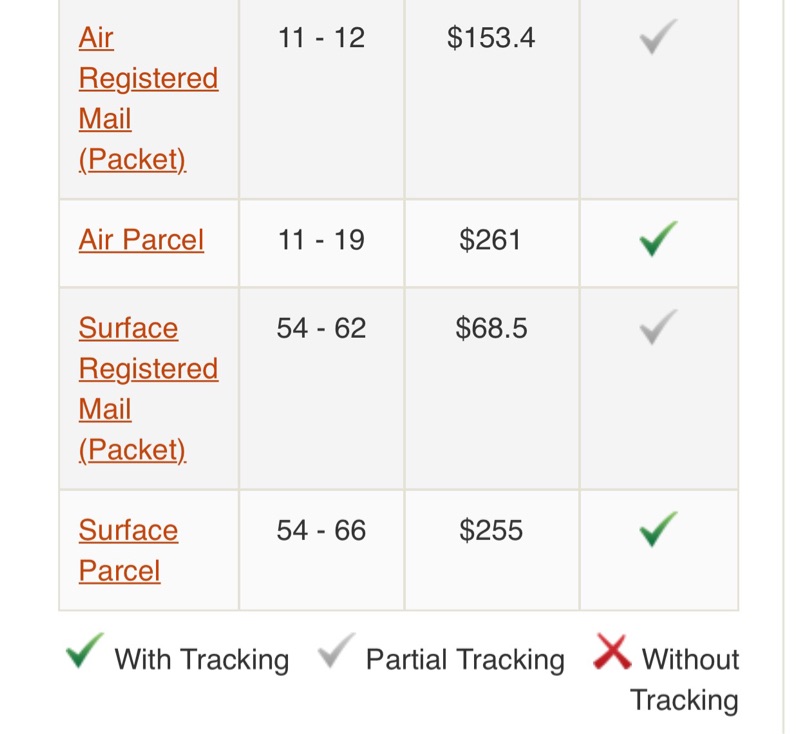Click the Partial Tracking legend label

pos(465,660)
